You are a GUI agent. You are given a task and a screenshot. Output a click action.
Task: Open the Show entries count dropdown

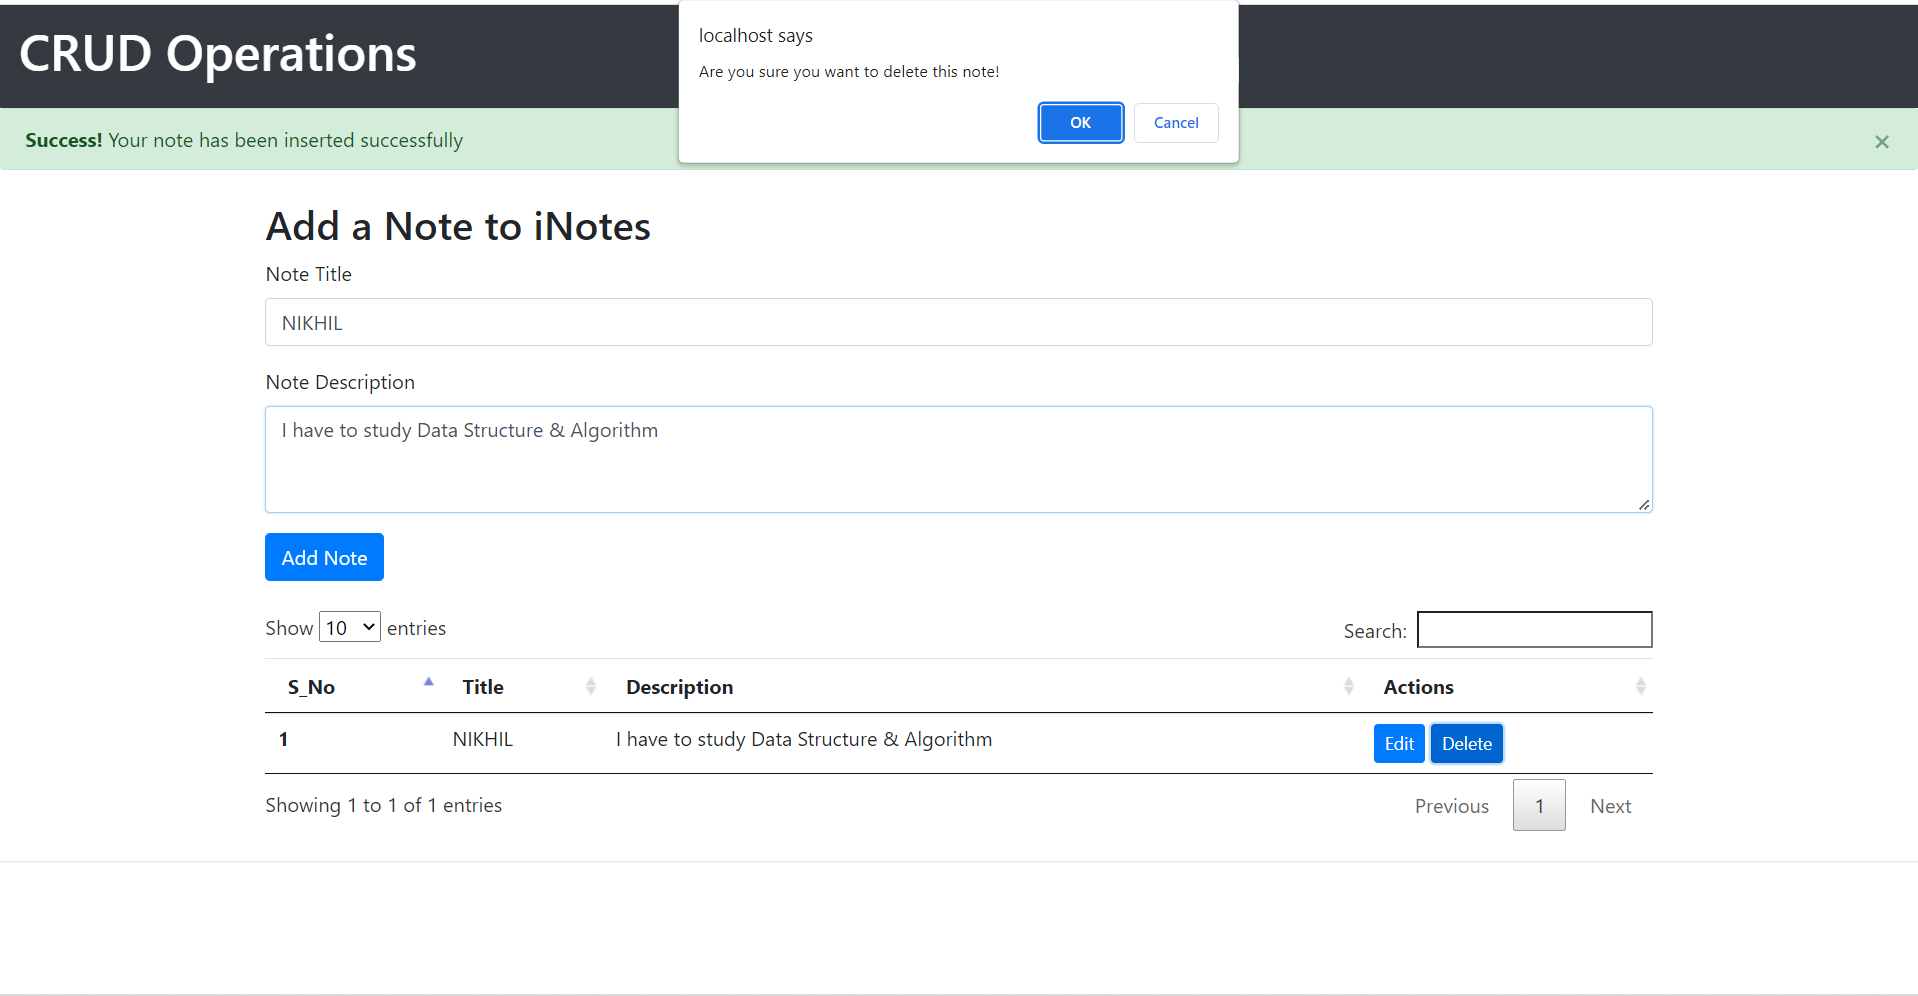click(x=349, y=627)
